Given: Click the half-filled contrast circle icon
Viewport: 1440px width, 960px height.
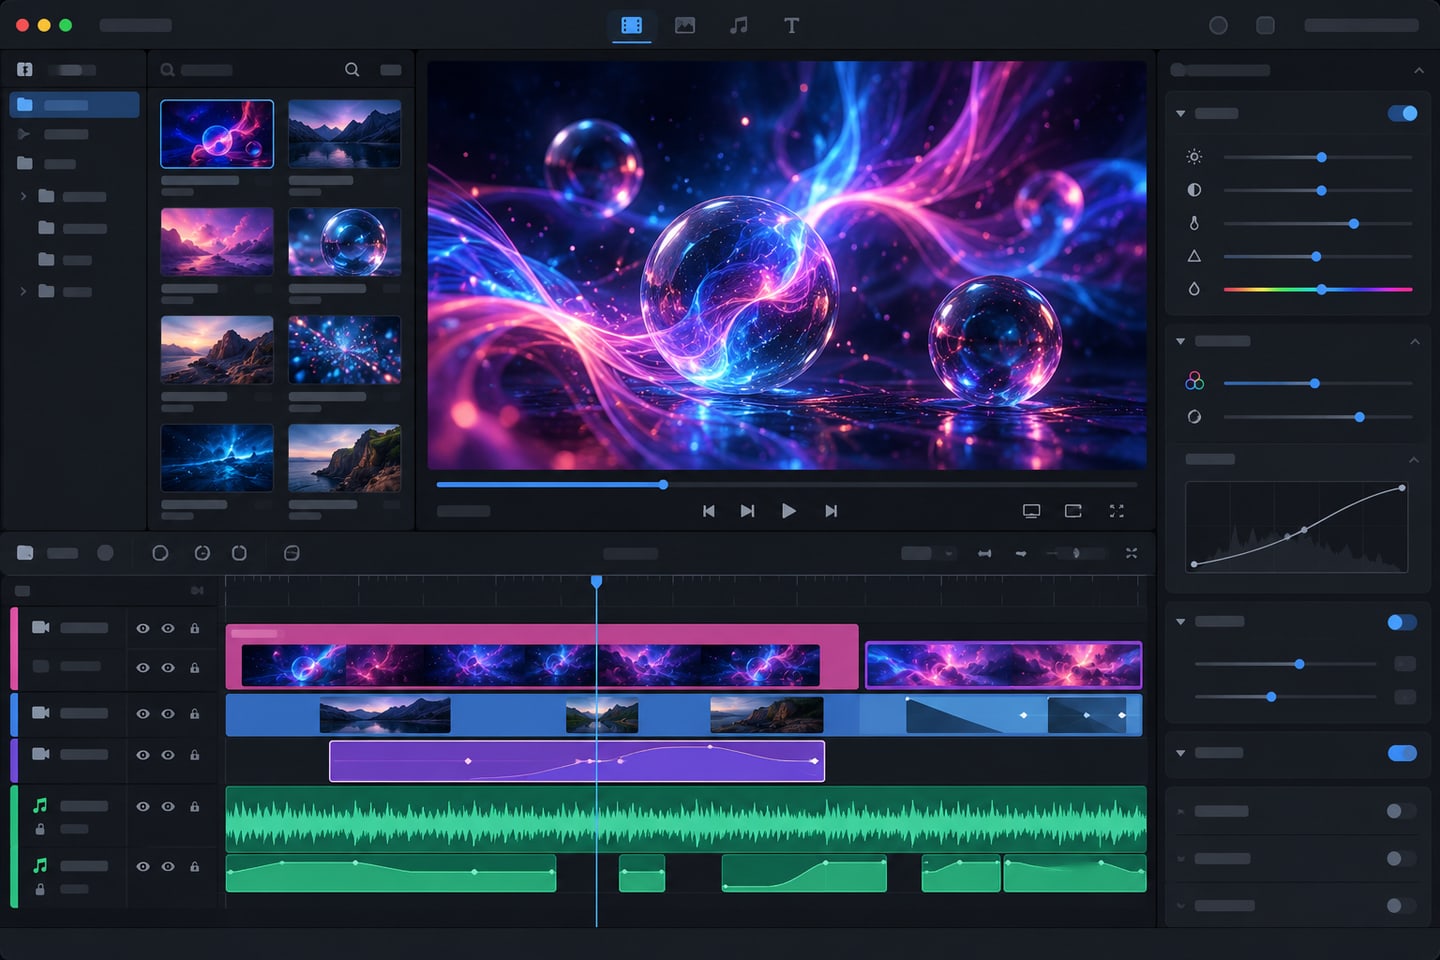Looking at the screenshot, I should click(1194, 190).
